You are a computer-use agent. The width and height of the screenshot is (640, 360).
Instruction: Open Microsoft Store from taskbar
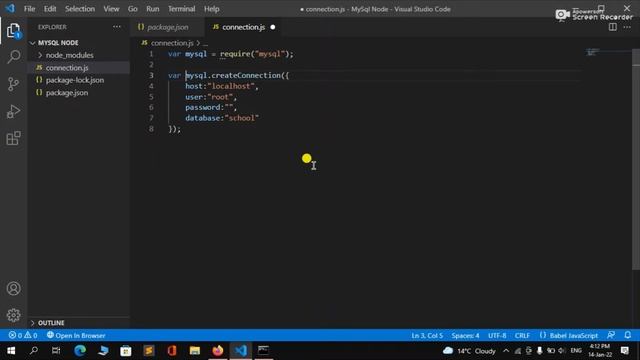pos(126,351)
